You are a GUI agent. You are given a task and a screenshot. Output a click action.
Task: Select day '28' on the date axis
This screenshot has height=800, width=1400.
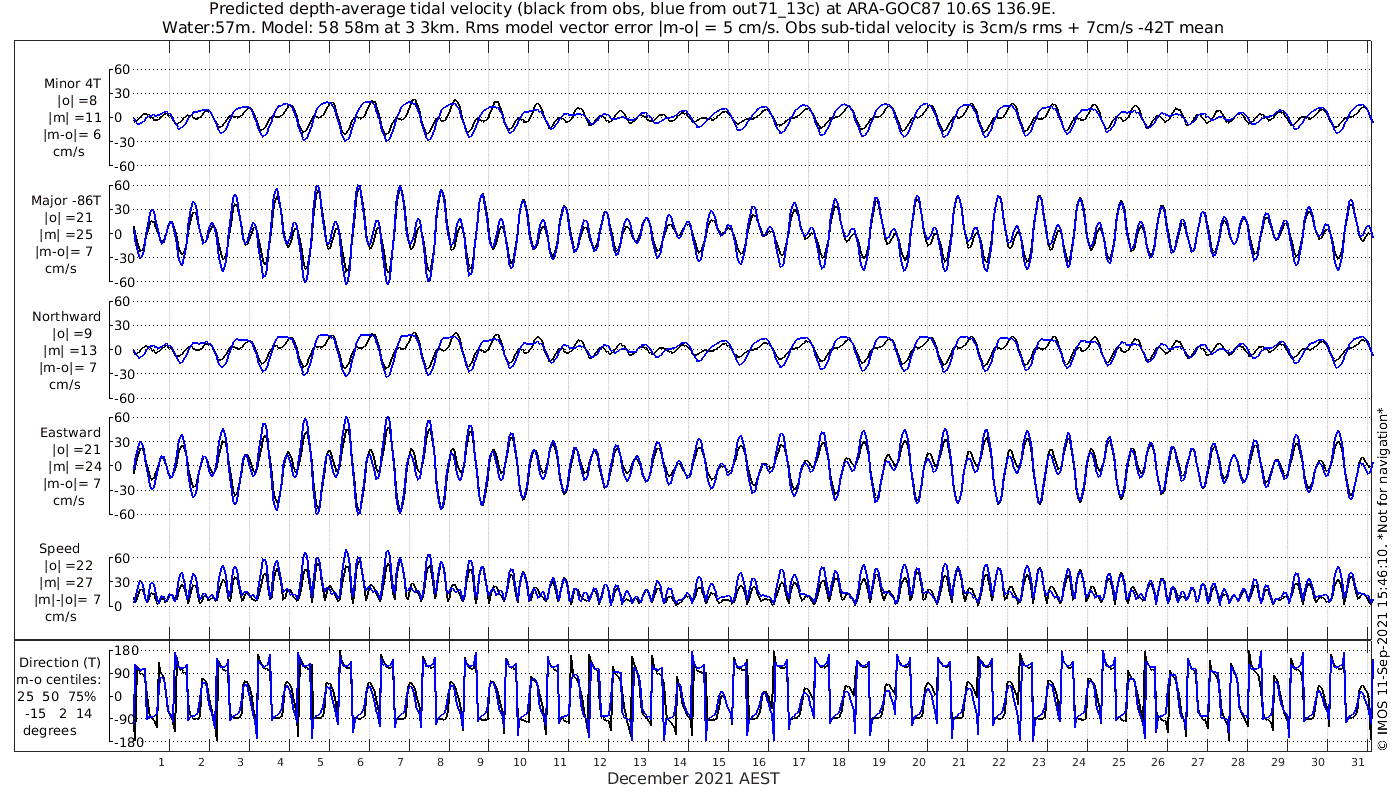(x=1238, y=762)
